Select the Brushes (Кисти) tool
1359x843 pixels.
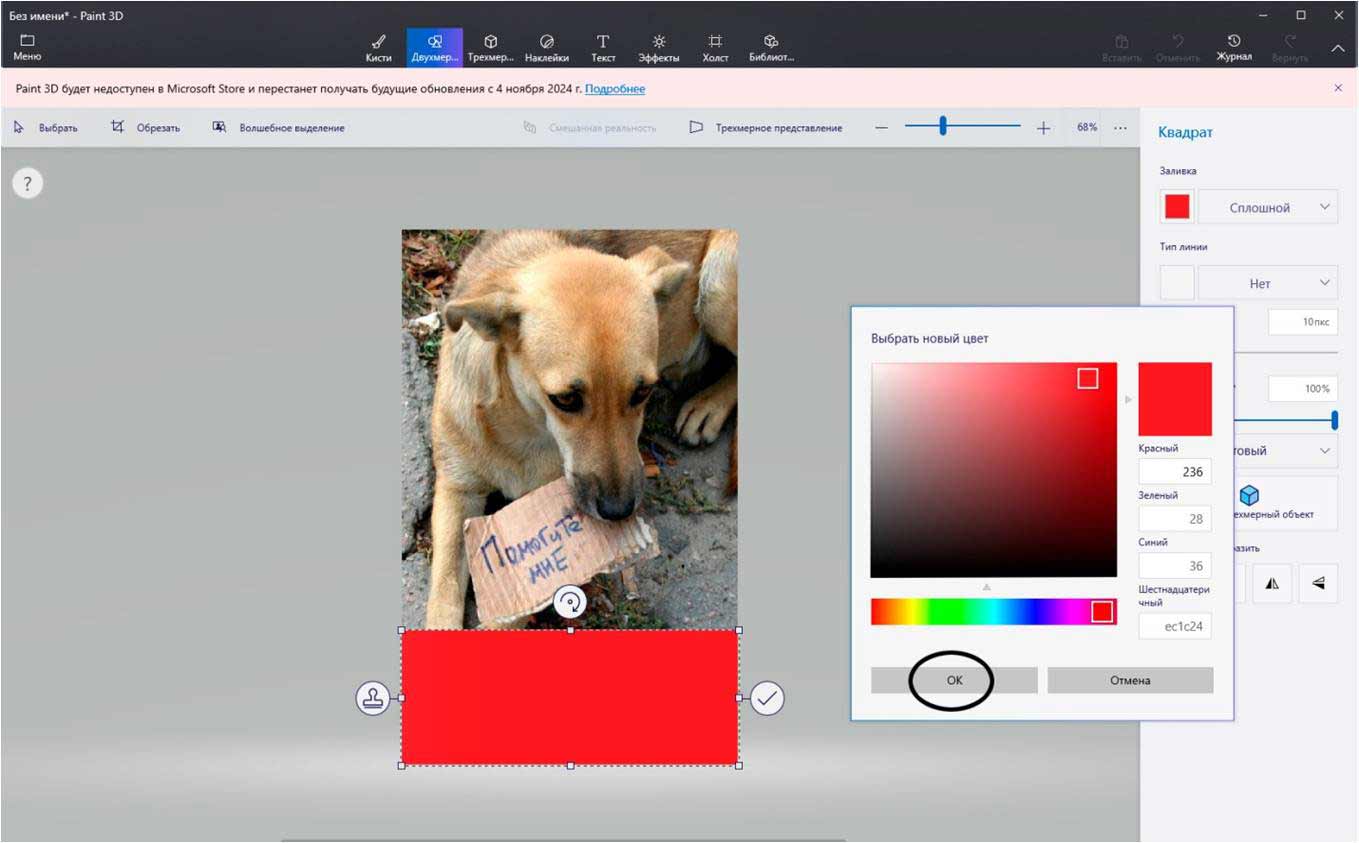(x=378, y=48)
